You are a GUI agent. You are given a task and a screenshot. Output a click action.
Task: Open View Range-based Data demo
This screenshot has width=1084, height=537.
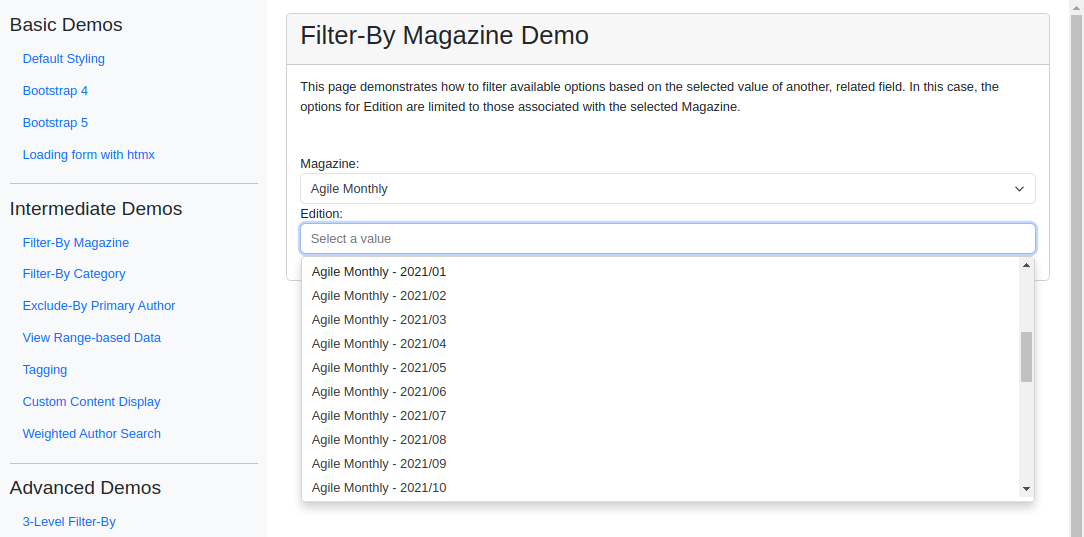click(x=92, y=338)
